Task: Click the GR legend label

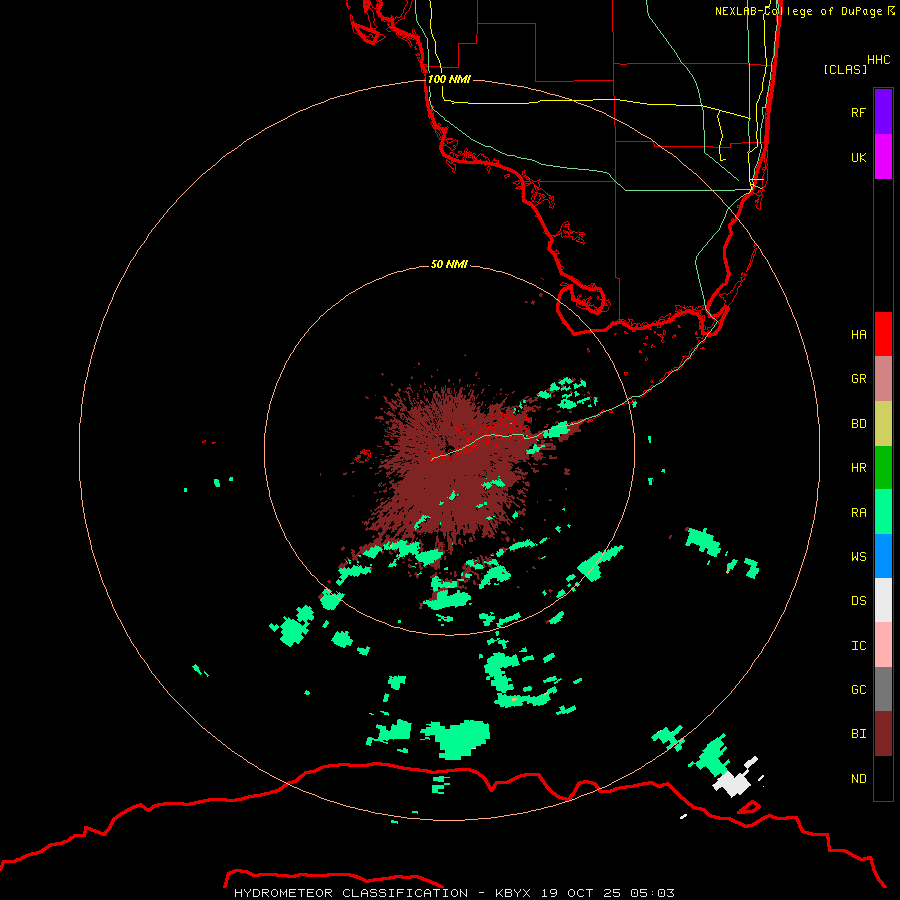Action: coord(859,379)
